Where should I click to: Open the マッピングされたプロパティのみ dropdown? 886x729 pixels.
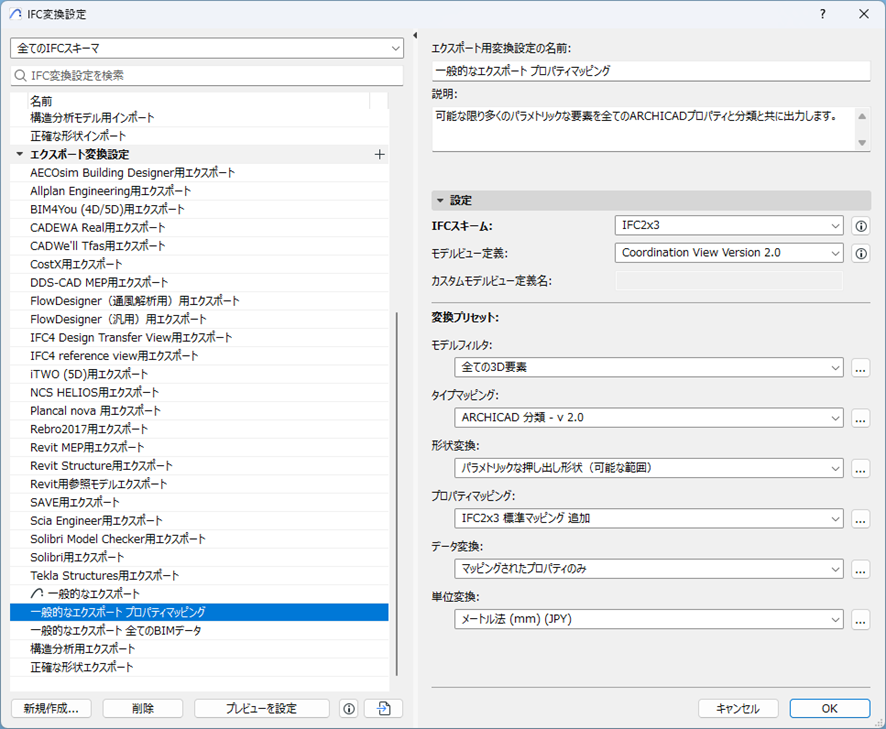click(x=649, y=569)
